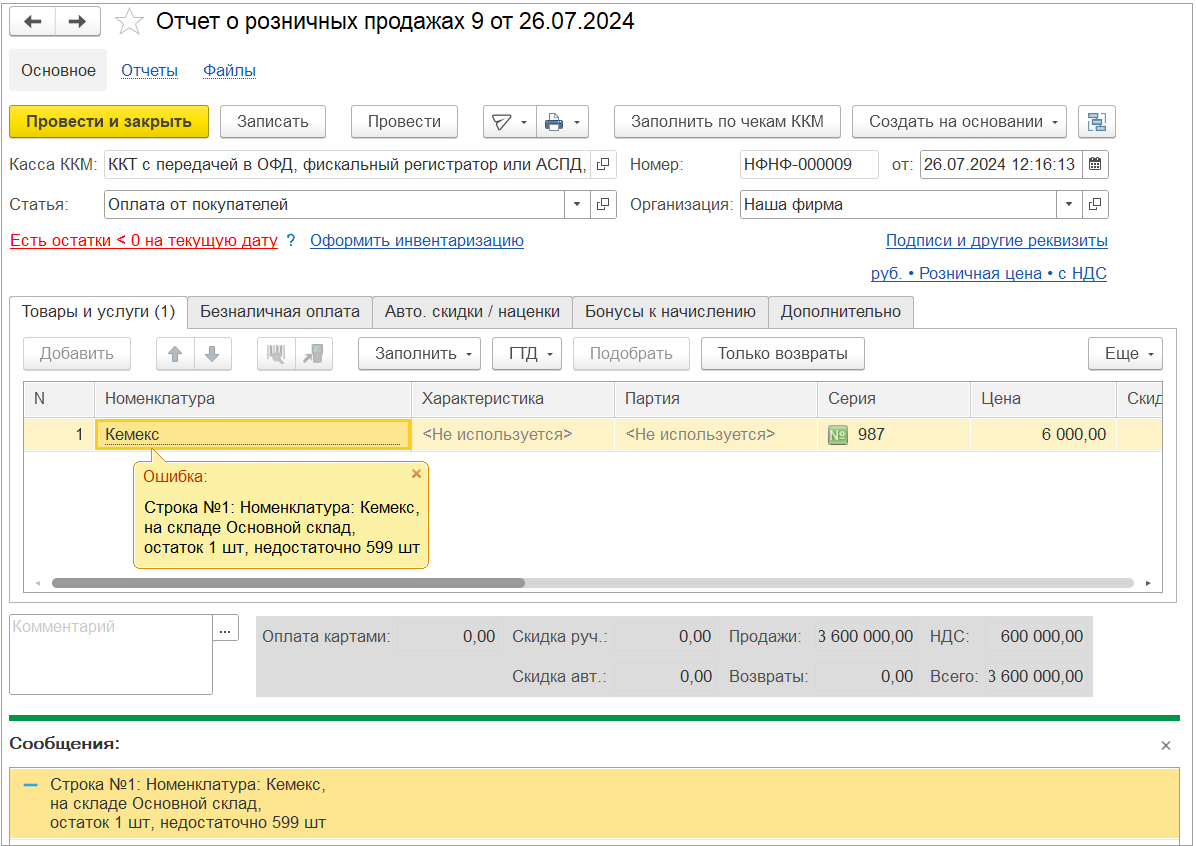Click the Записать button
The width and height of the screenshot is (1196, 846).
click(273, 122)
